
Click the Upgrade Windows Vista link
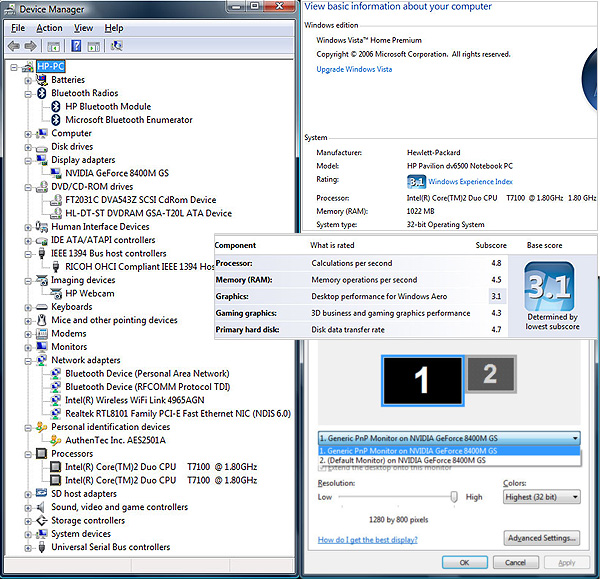(x=354, y=69)
